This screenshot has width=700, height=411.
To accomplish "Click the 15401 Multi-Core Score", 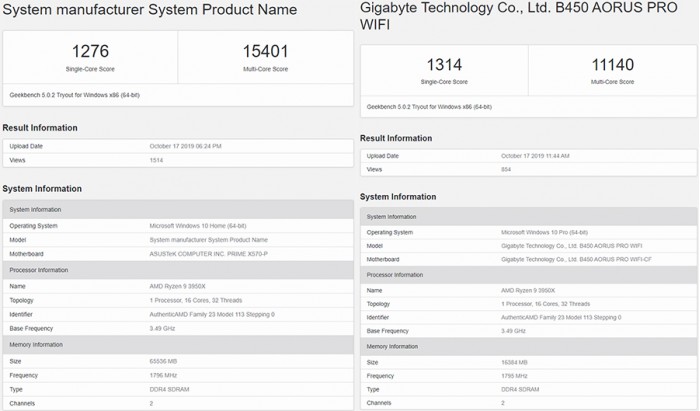I will pyautogui.click(x=265, y=50).
